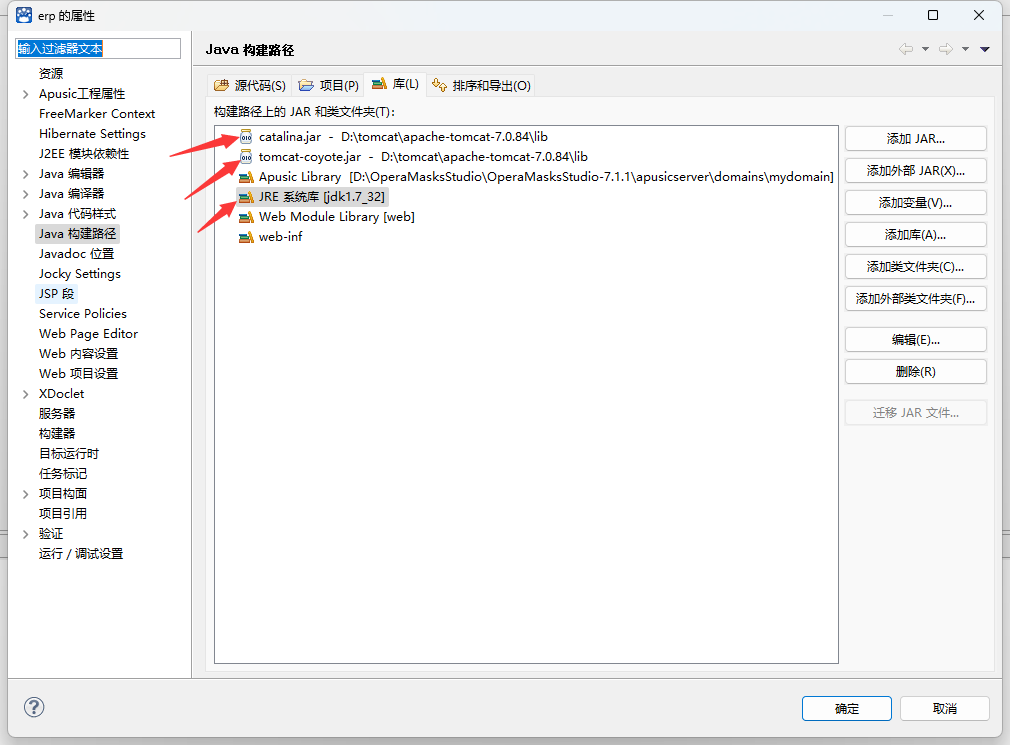Open the view menu triangle dropdown
This screenshot has height=745, width=1010.
point(985,49)
